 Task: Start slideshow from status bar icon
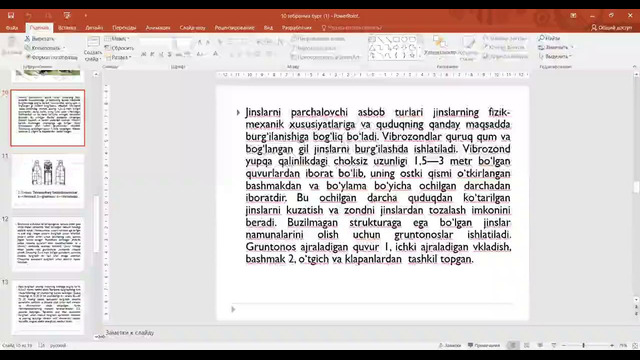553,345
